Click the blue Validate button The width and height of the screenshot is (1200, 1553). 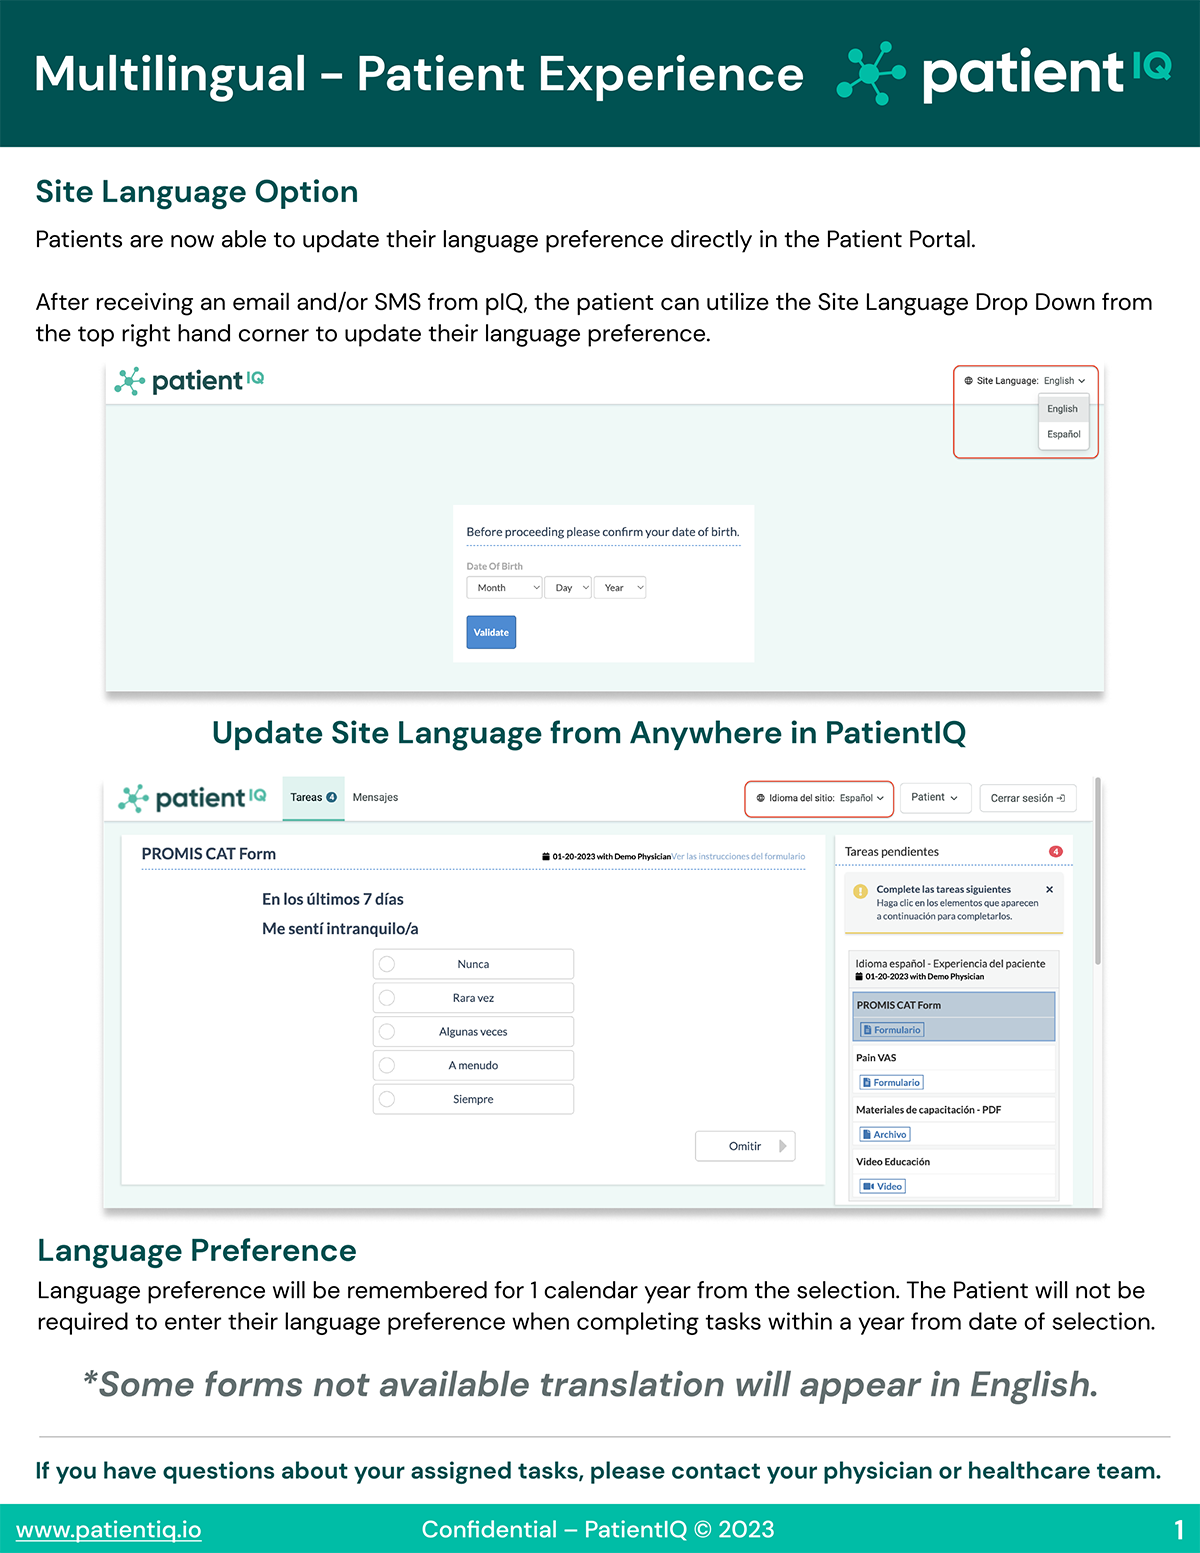[491, 632]
